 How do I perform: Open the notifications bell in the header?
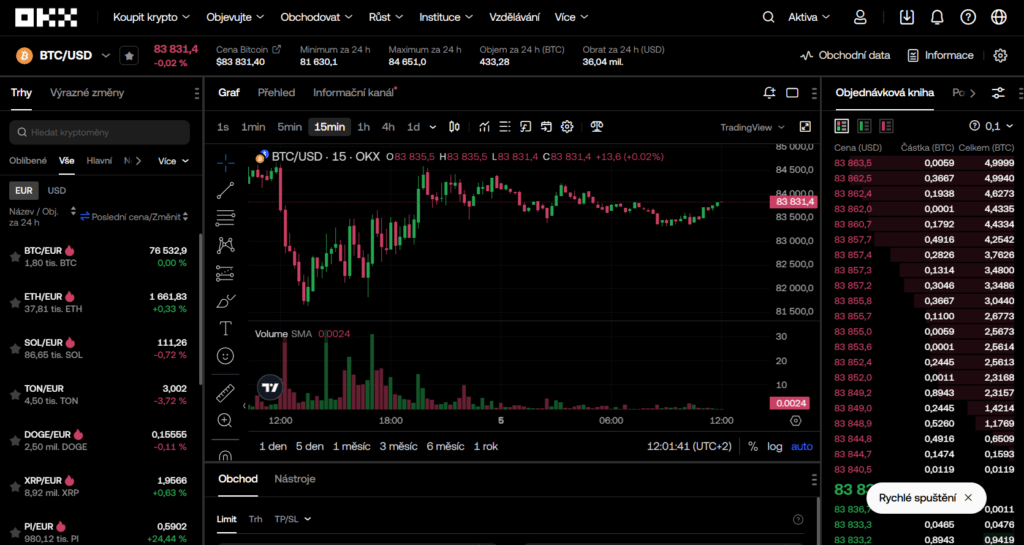(x=937, y=17)
